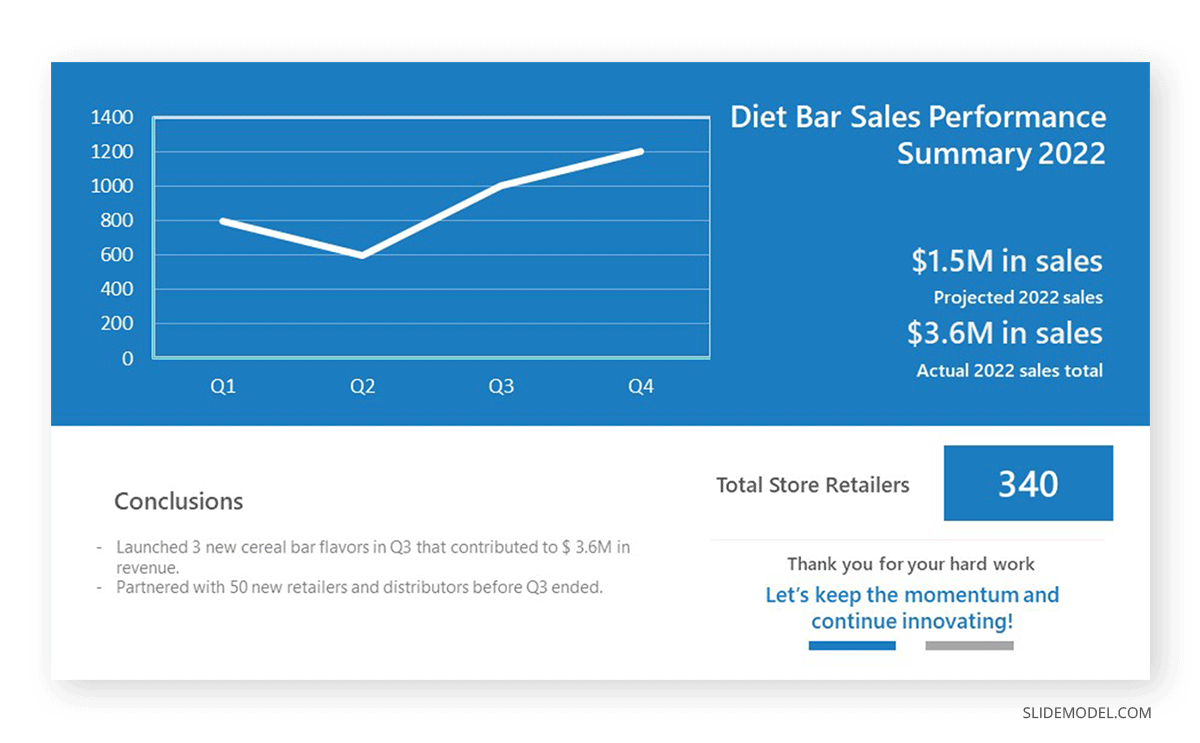Click the 600 y-axis value
Screen dimensions: 1200x743
(x=117, y=255)
